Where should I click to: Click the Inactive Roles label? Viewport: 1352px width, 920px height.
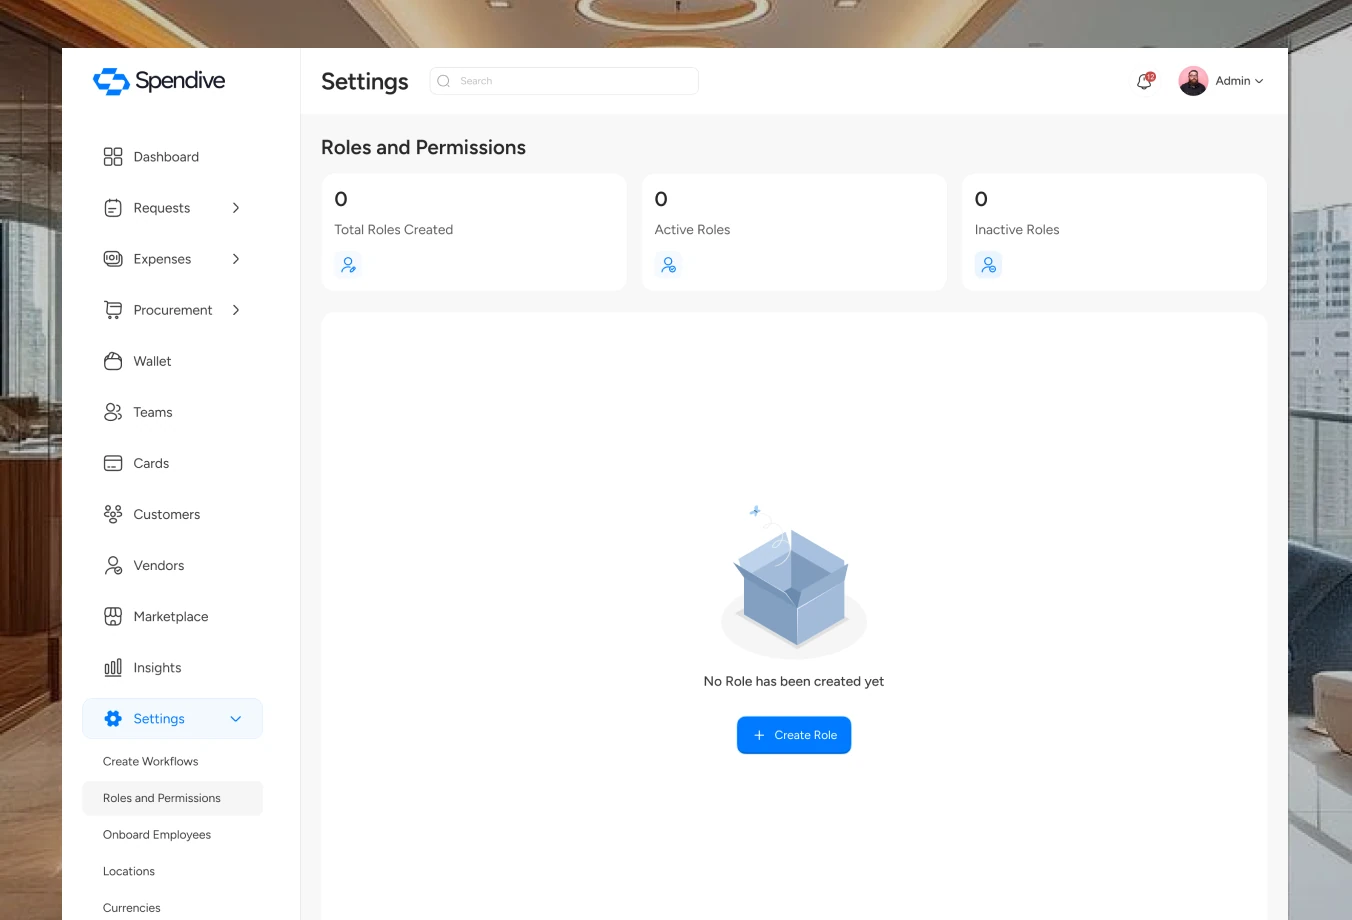pyautogui.click(x=1017, y=230)
